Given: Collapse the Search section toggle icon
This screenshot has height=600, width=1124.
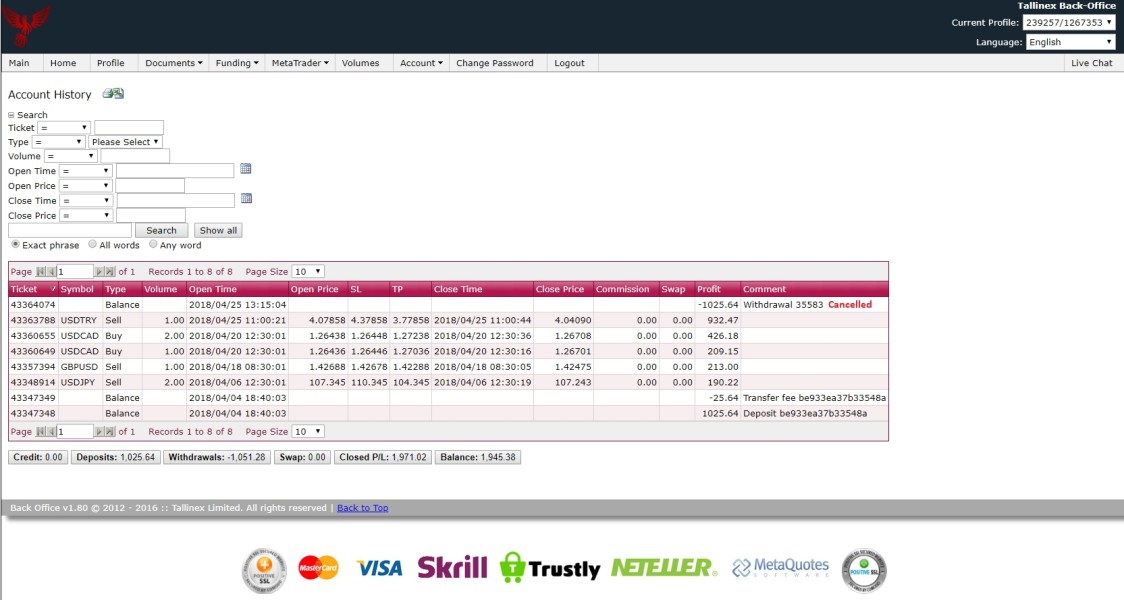Looking at the screenshot, I should [x=11, y=115].
